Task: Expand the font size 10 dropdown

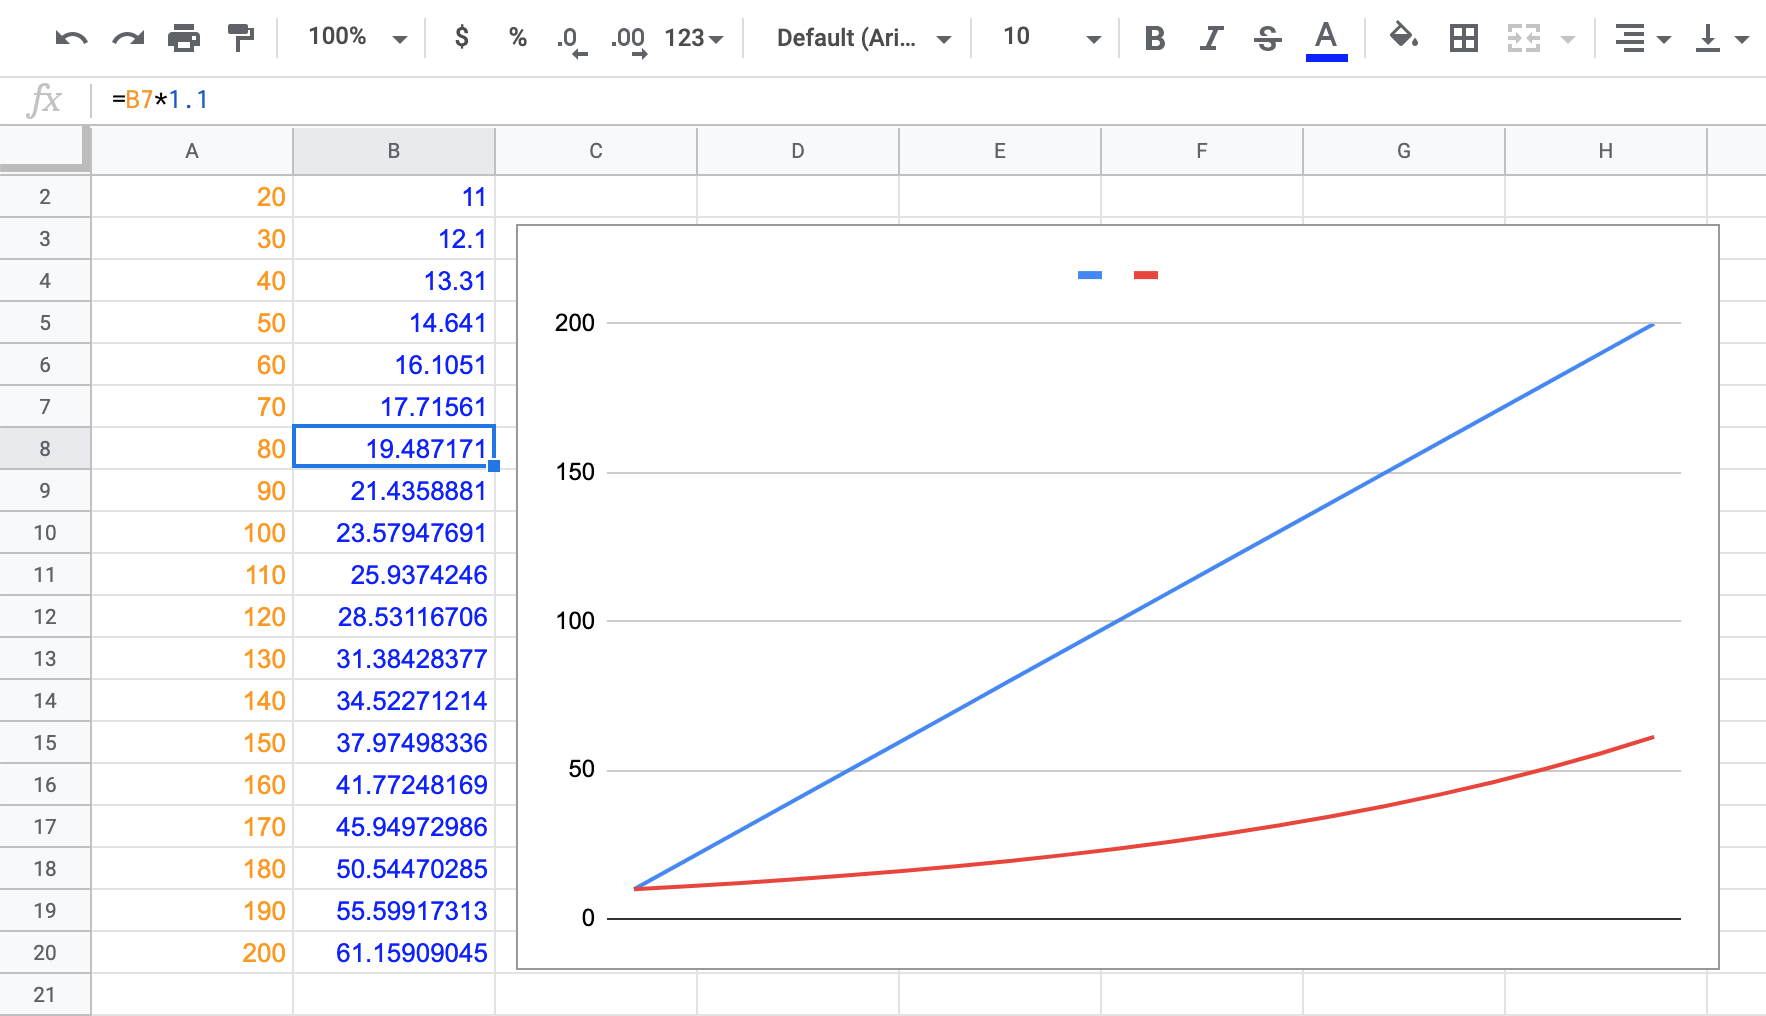Action: click(x=1051, y=38)
